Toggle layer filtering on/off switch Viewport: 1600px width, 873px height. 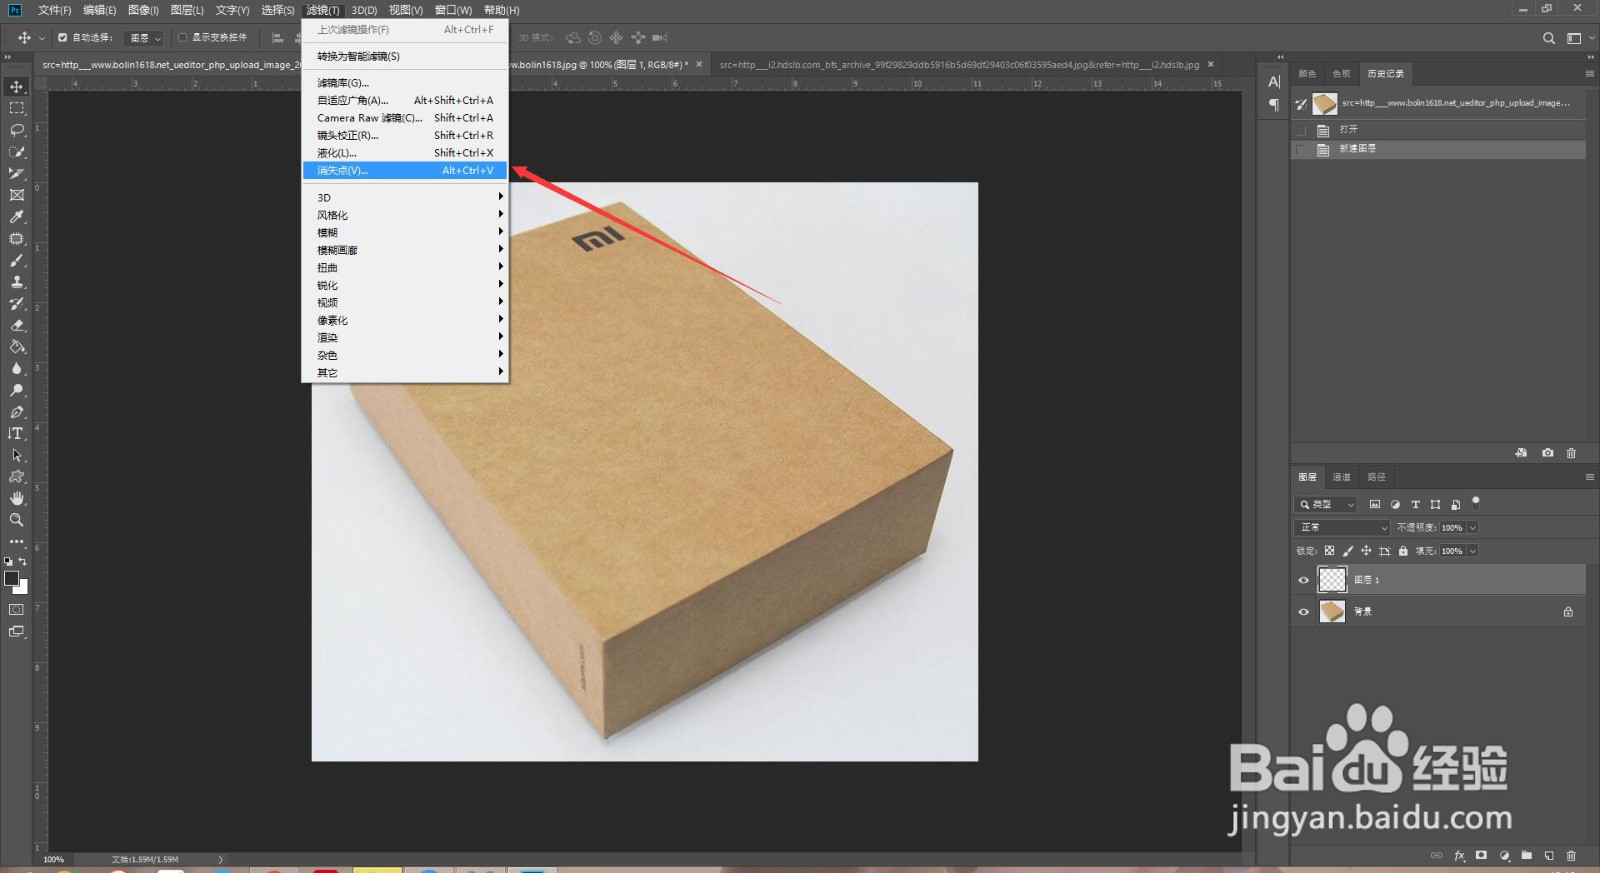click(1476, 502)
